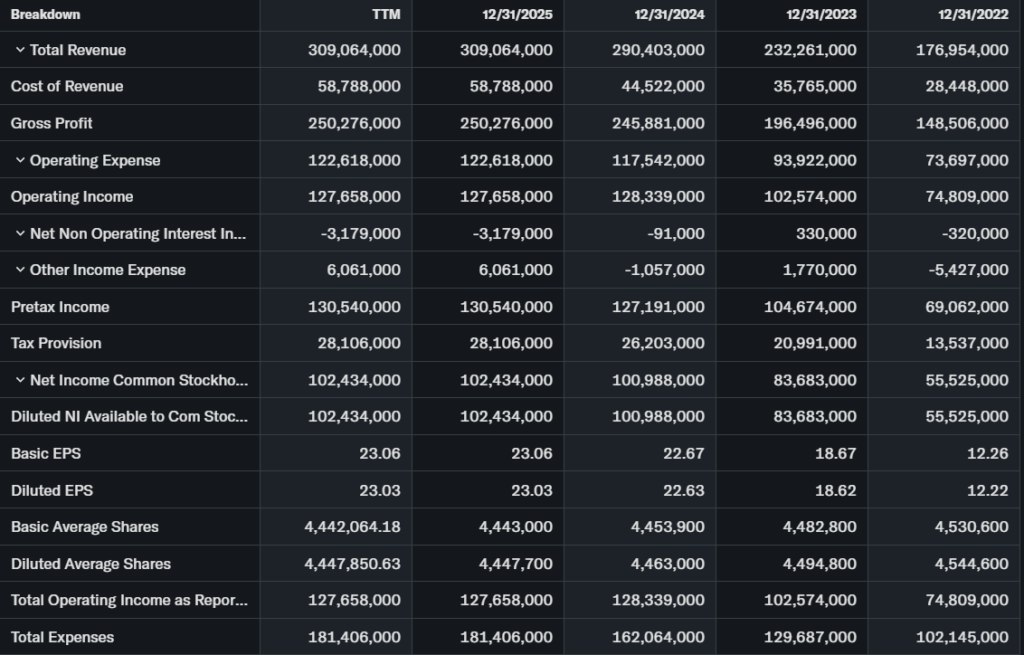Expand the Operating Expense row chevron
This screenshot has width=1024, height=655.
pyautogui.click(x=20, y=160)
